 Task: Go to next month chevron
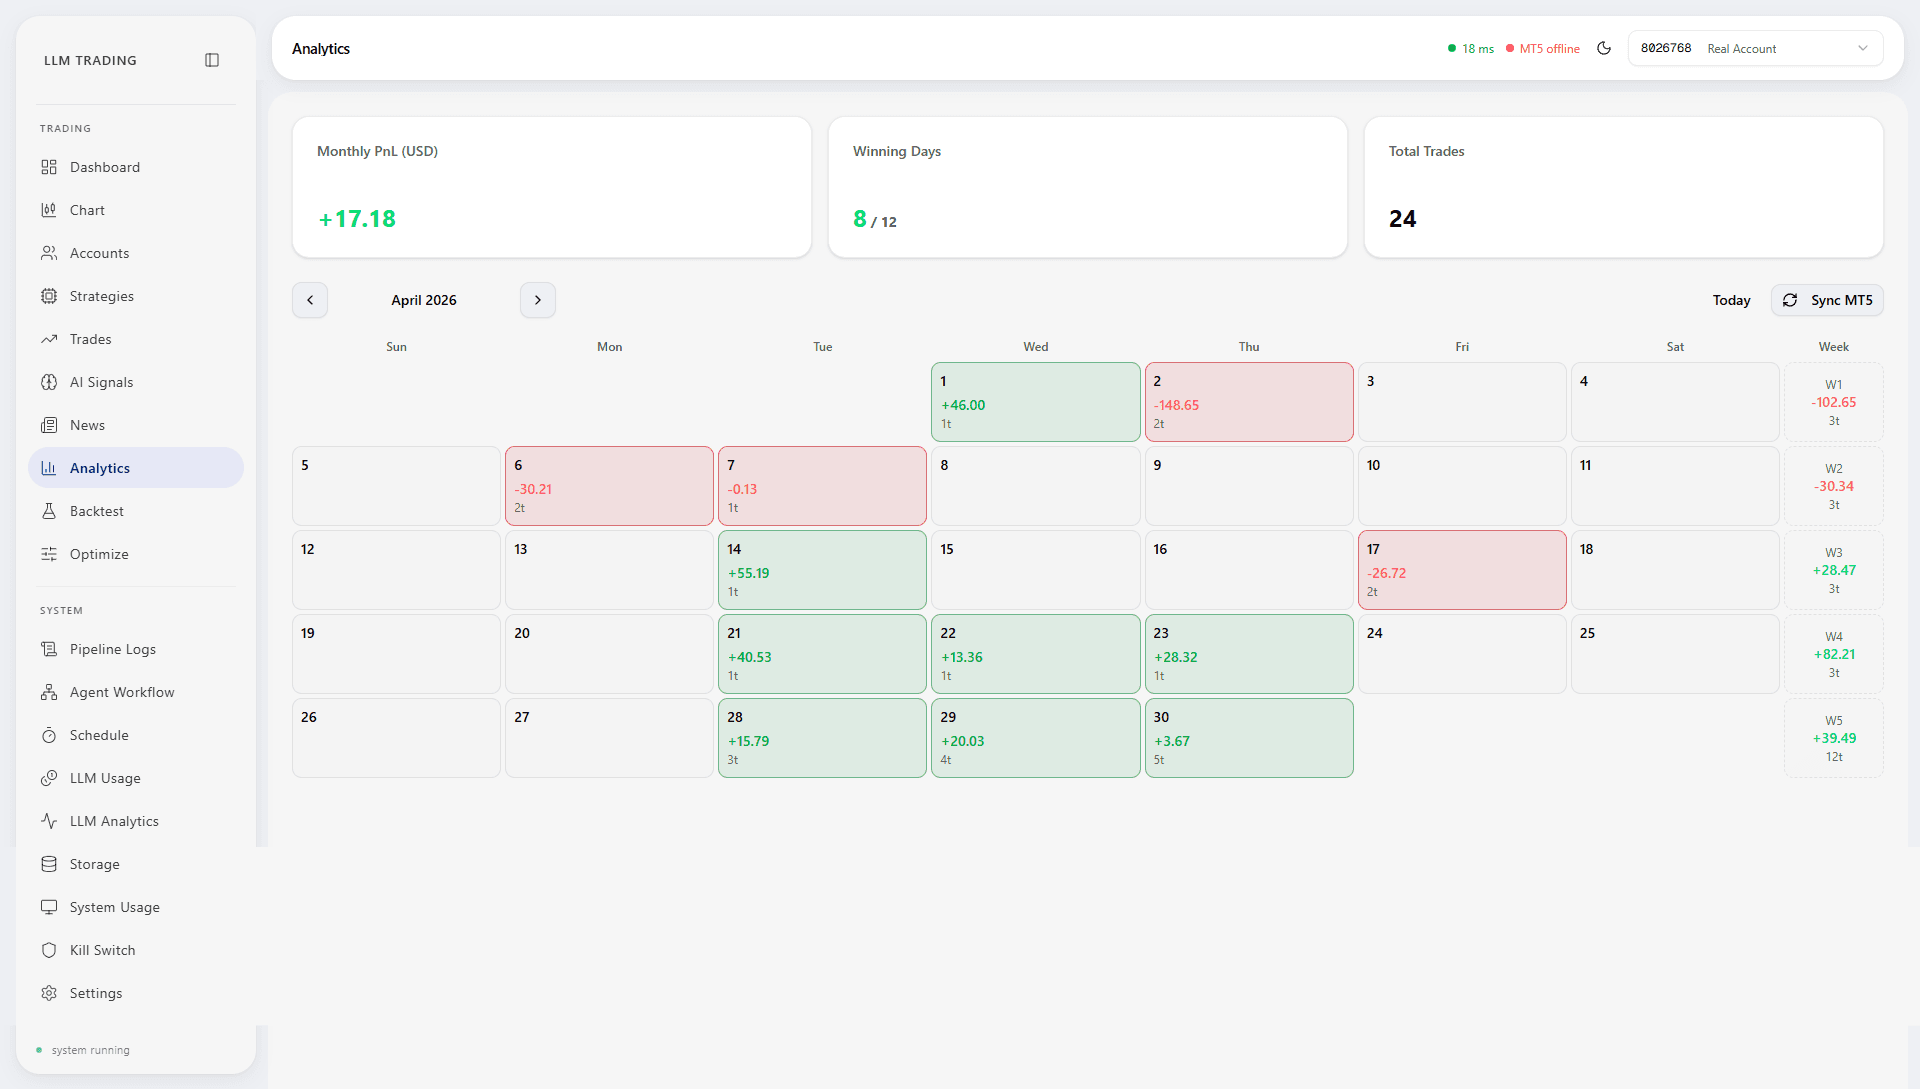click(538, 300)
